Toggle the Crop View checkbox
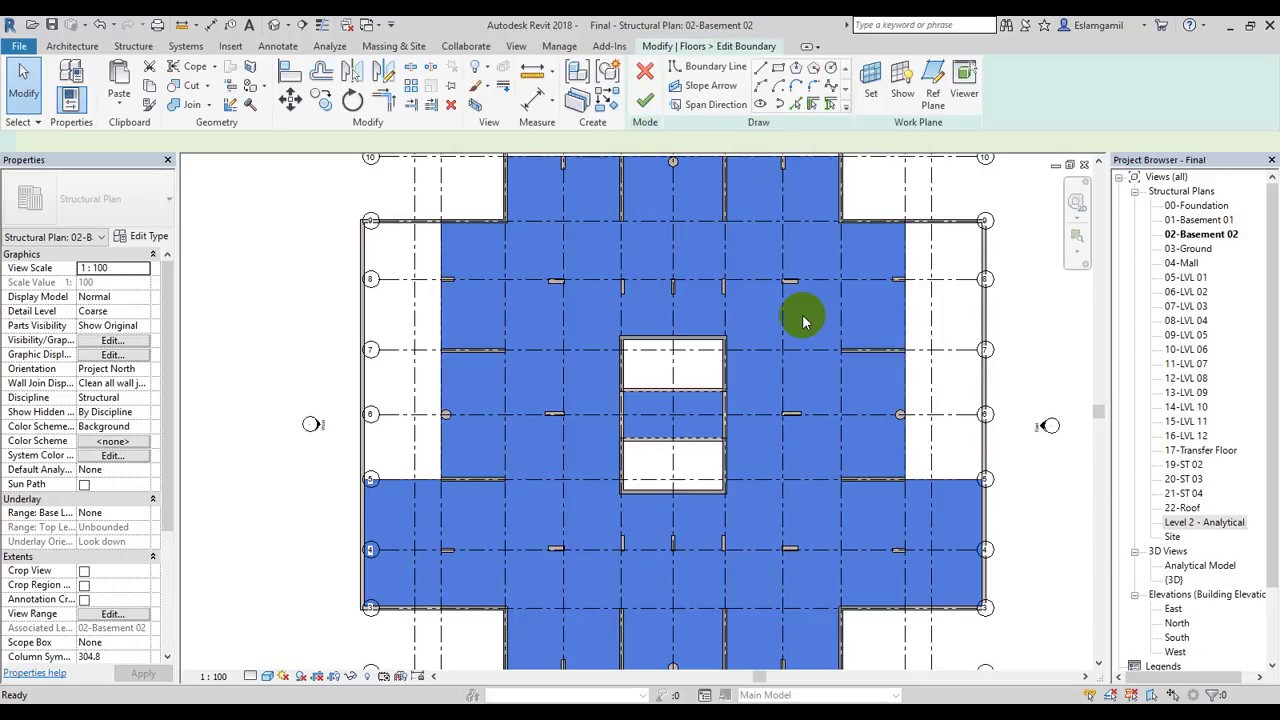This screenshot has width=1280, height=720. pyautogui.click(x=84, y=571)
